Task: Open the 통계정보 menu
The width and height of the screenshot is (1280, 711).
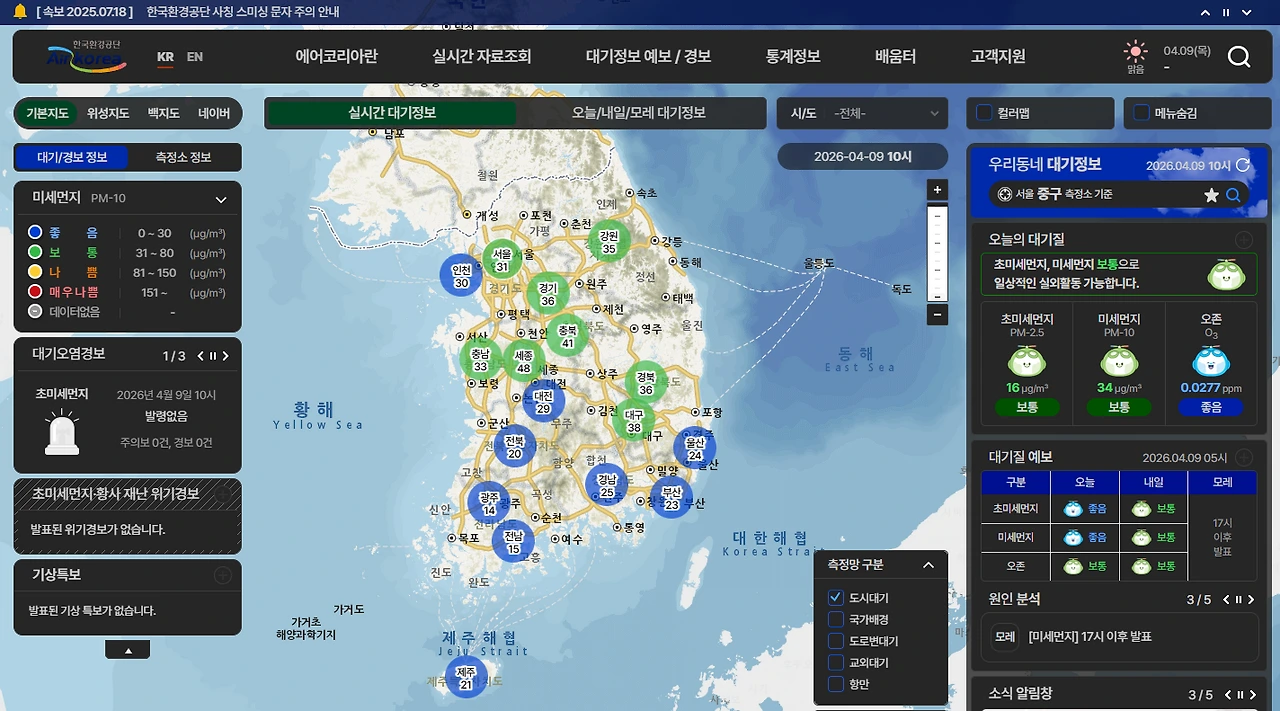Action: coord(792,57)
